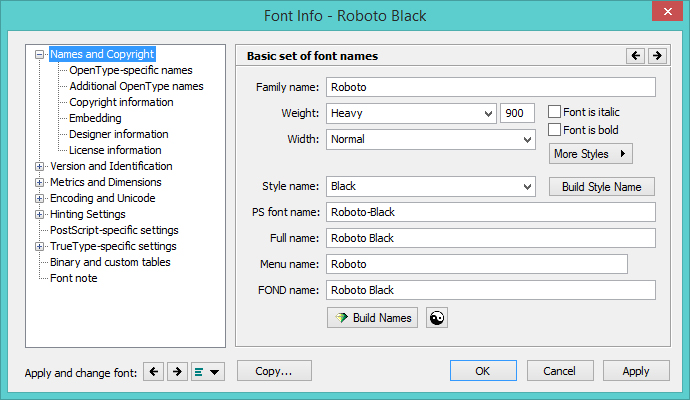Confirm with the OK button
The image size is (690, 400).
[483, 371]
